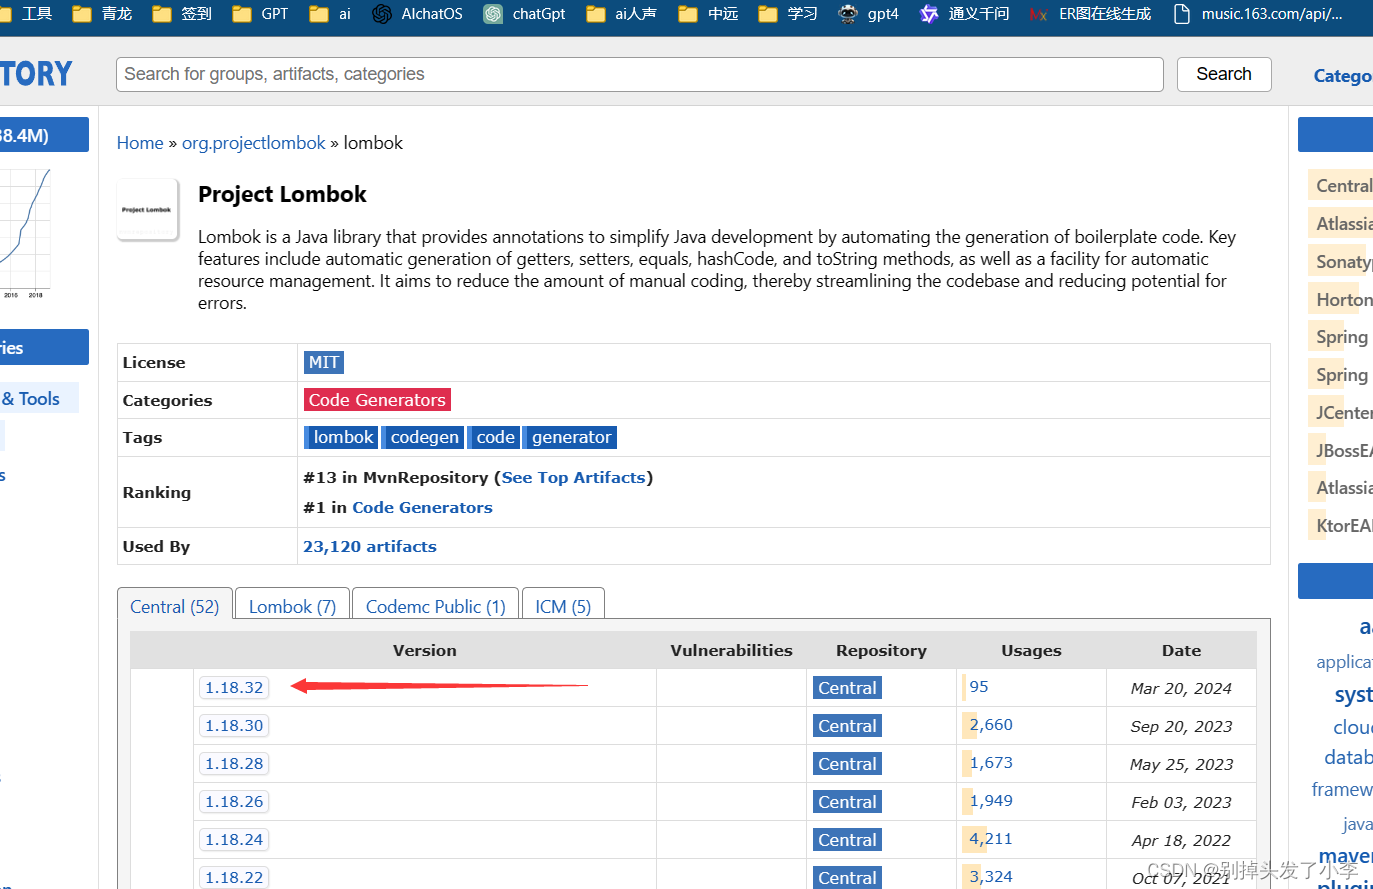Select the codegen tag
Viewport: 1373px width, 889px height.
[423, 437]
